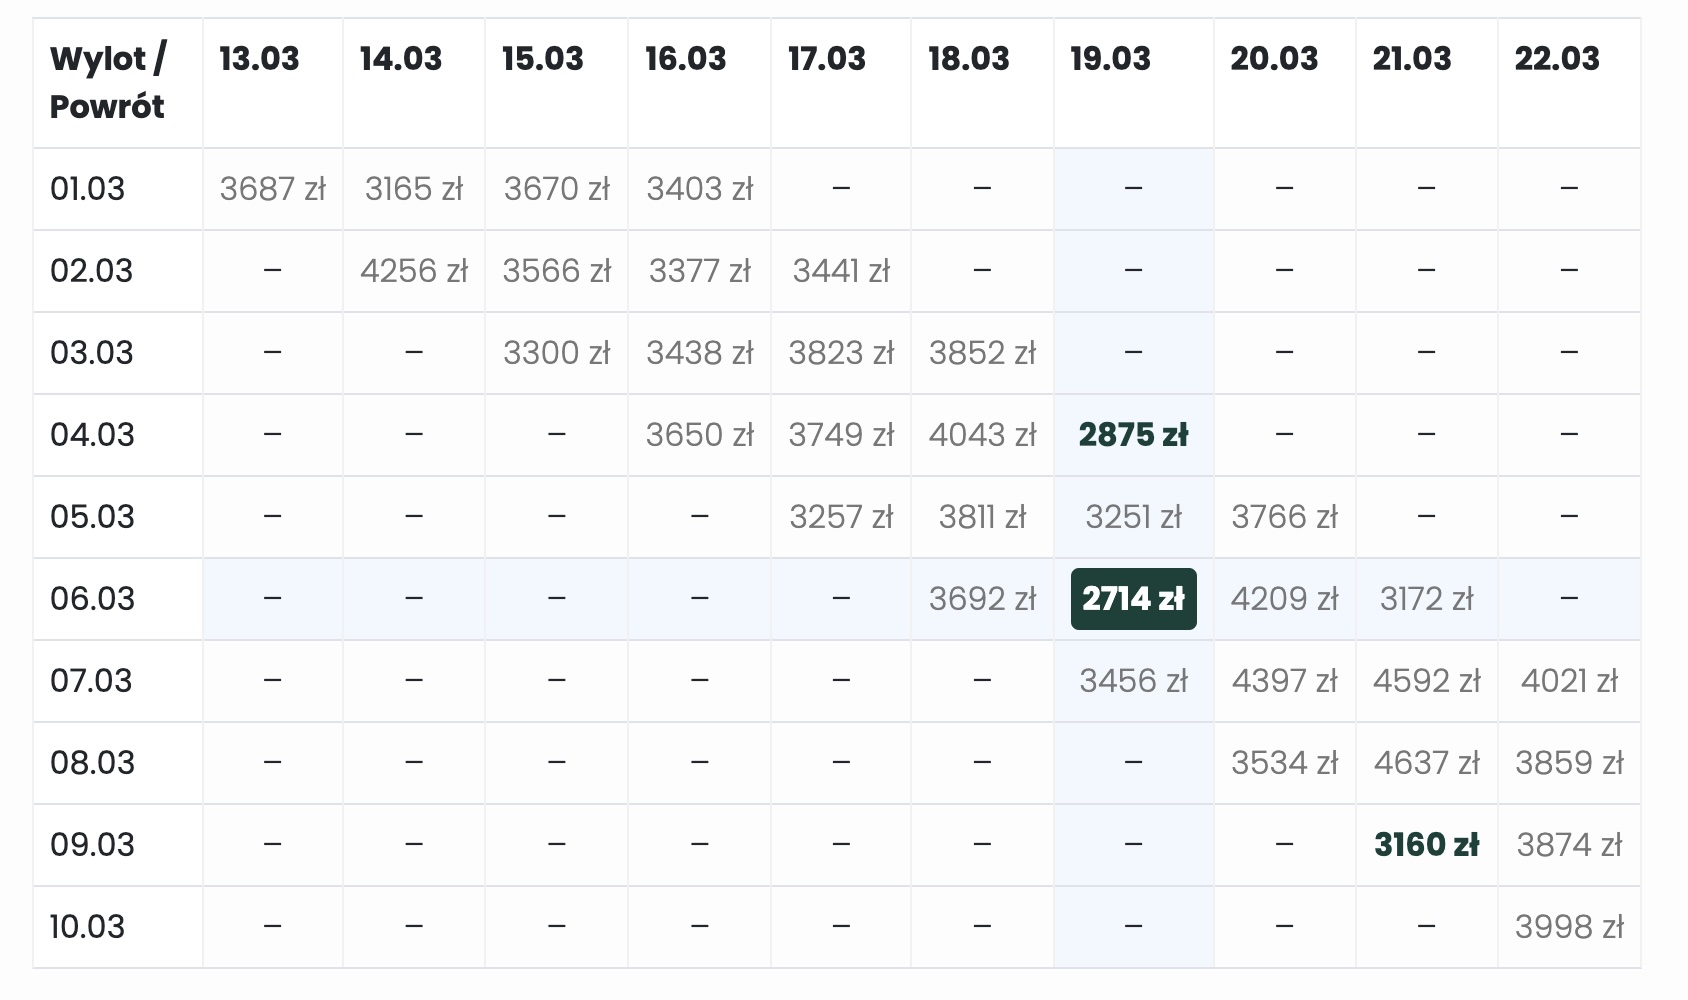The height and width of the screenshot is (1000, 1688).
Task: Select the 3165 zł fare for 01.03
Action: pos(414,189)
